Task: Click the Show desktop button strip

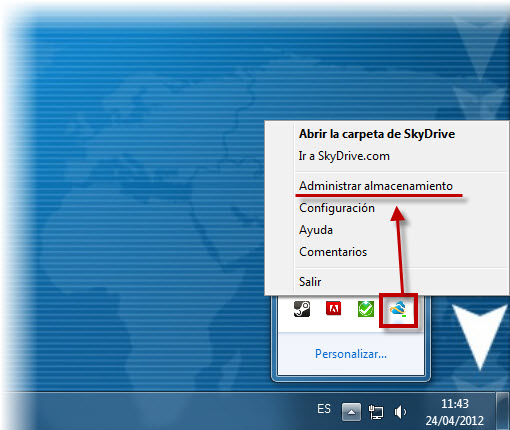Action: coord(502,411)
